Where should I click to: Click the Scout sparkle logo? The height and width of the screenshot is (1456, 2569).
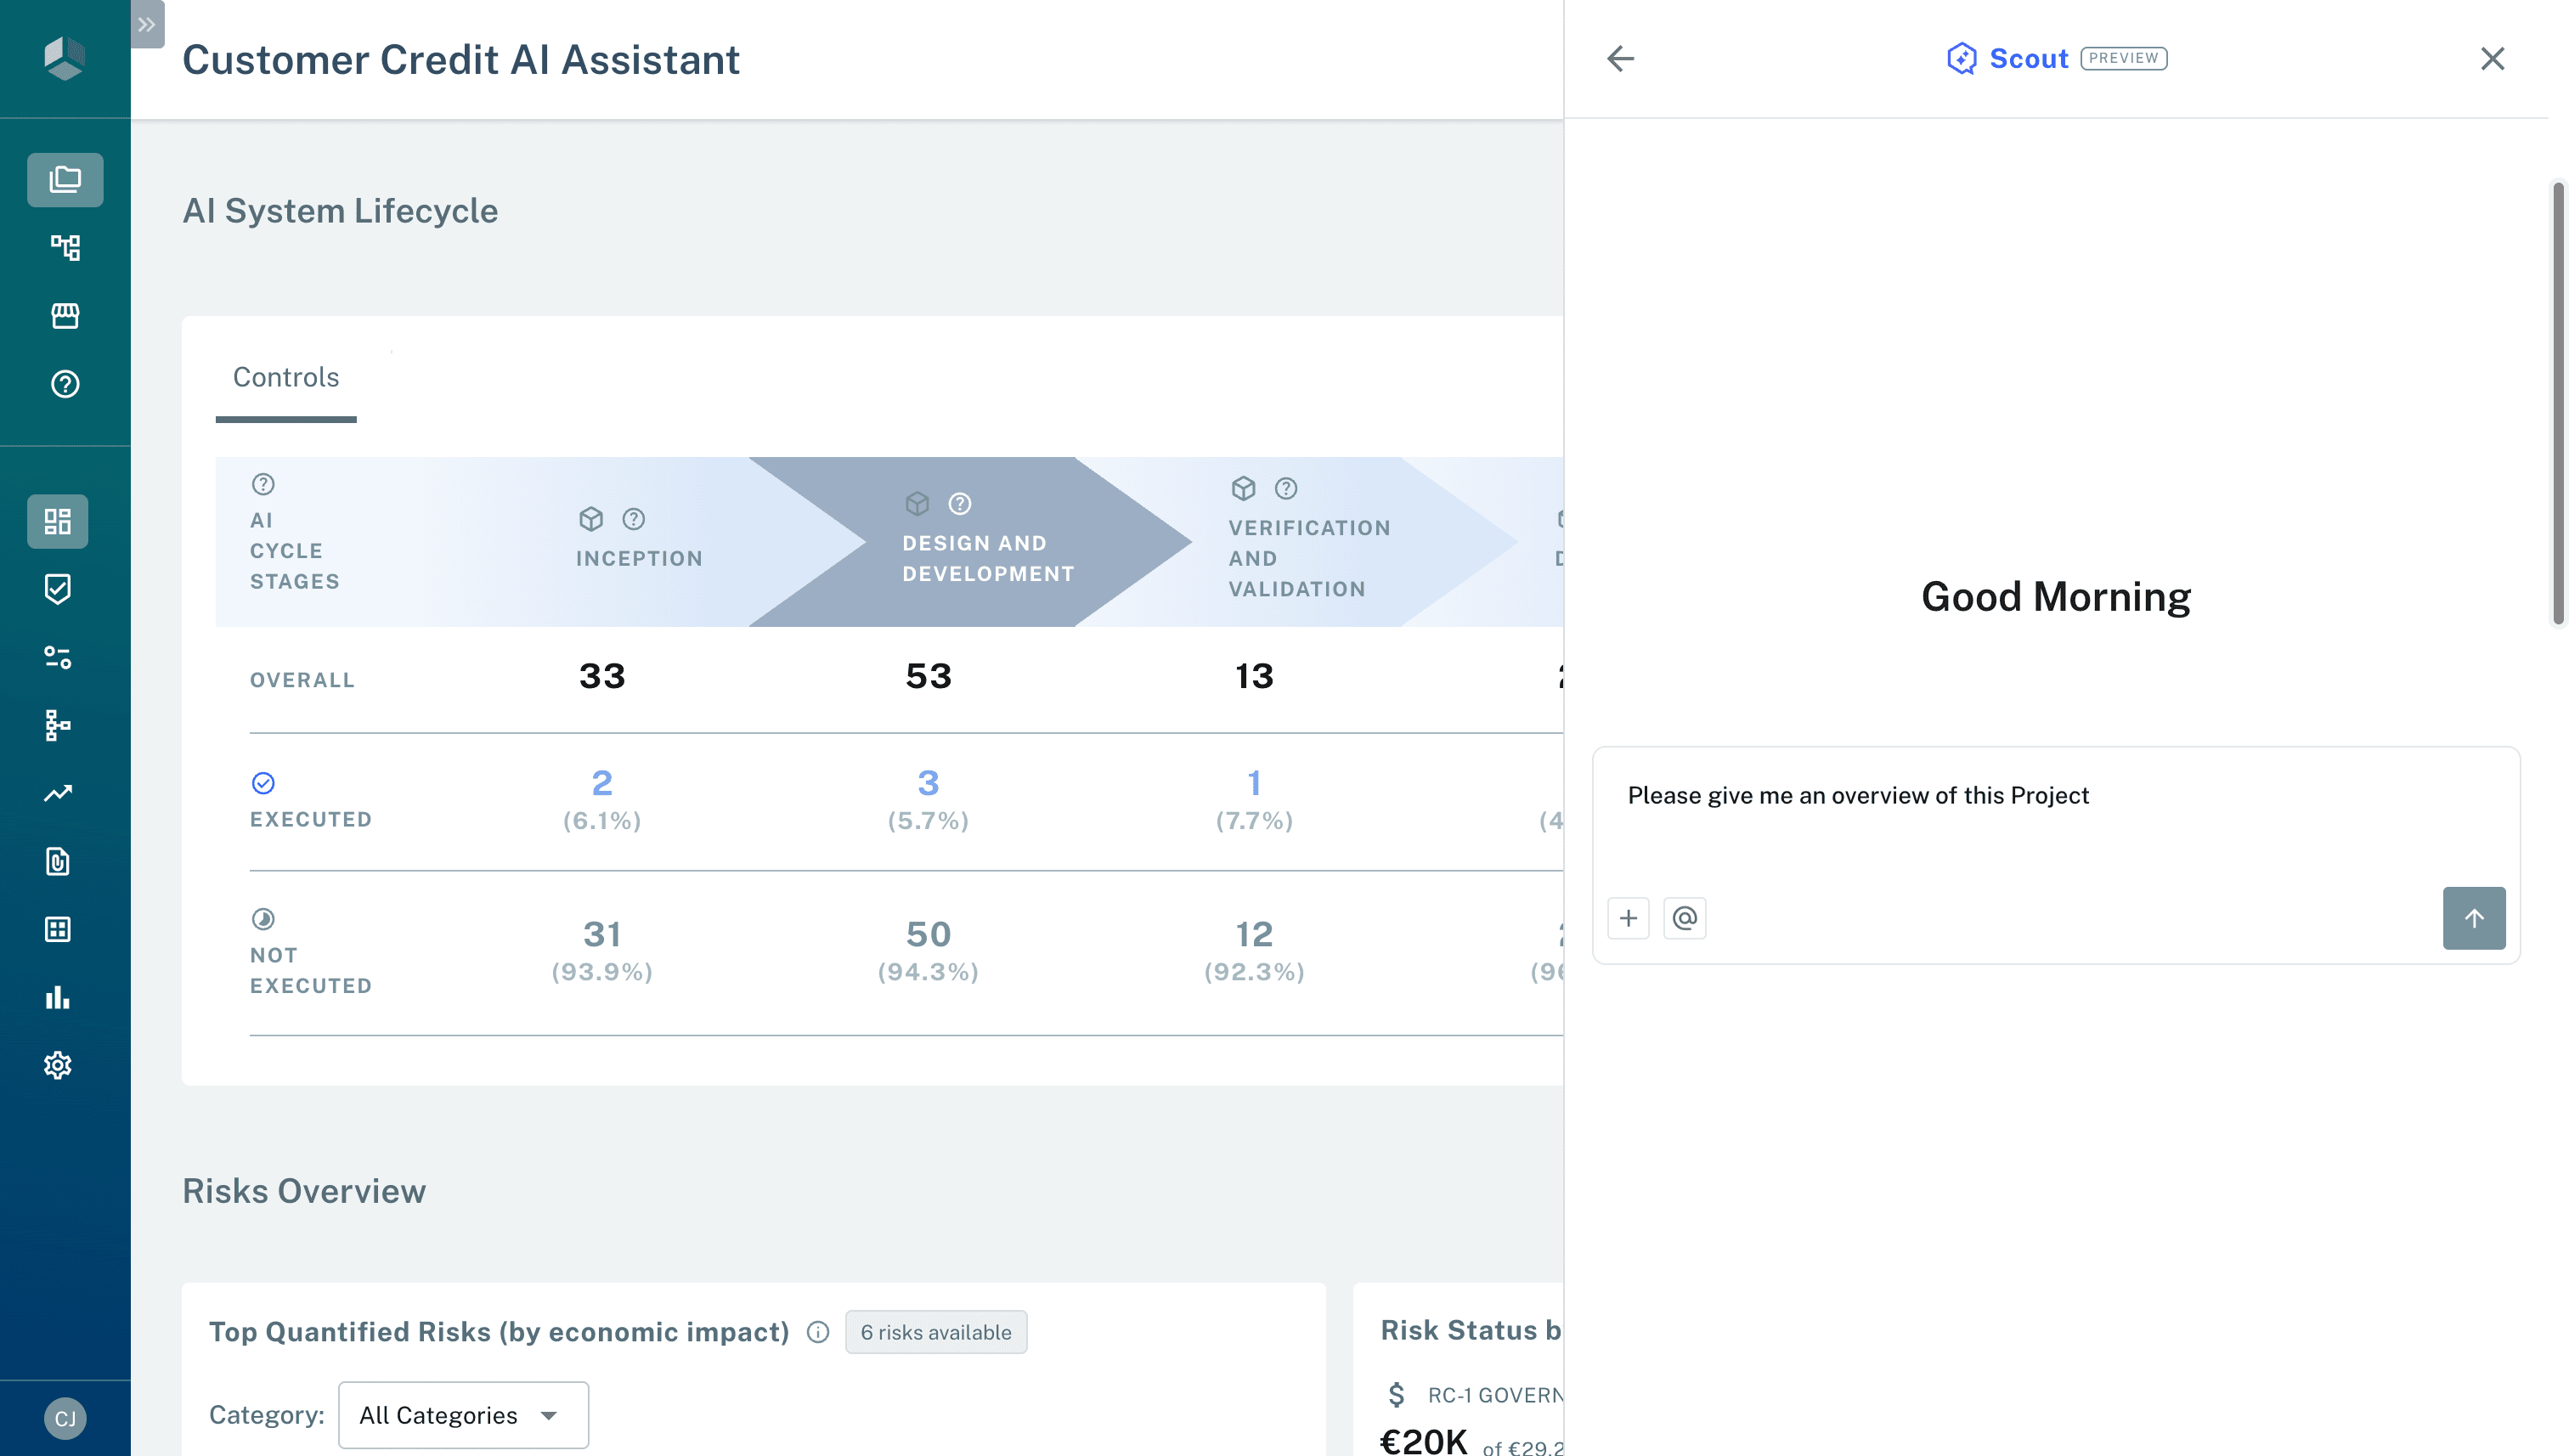(x=1962, y=58)
